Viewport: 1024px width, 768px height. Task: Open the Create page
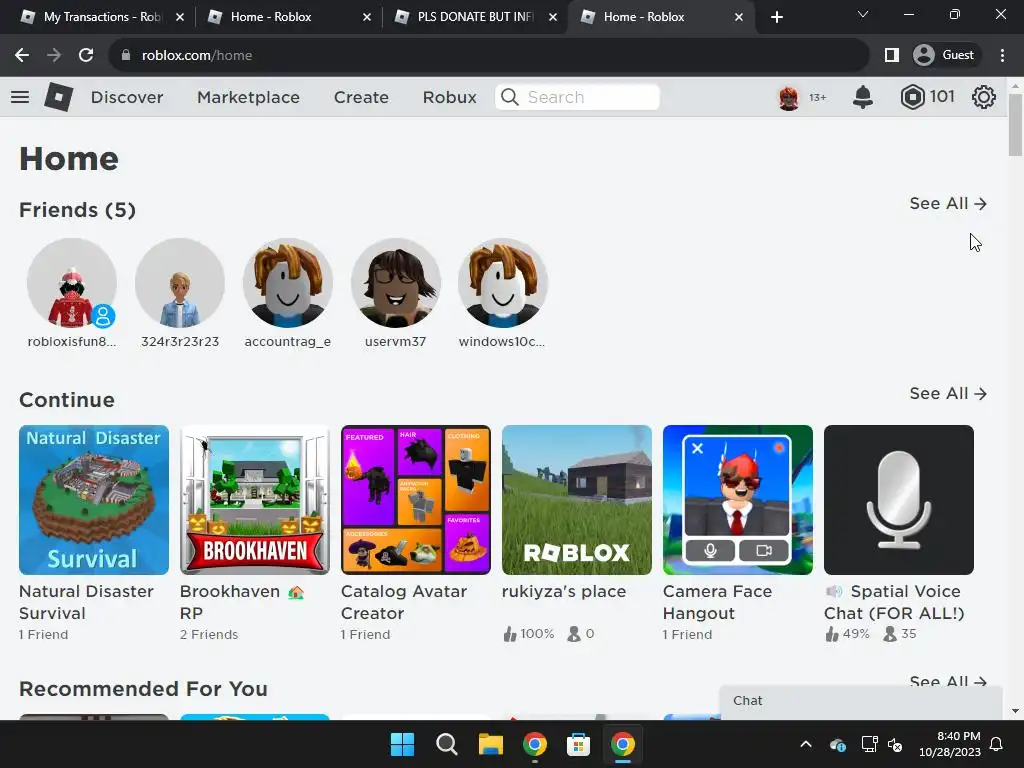click(361, 97)
